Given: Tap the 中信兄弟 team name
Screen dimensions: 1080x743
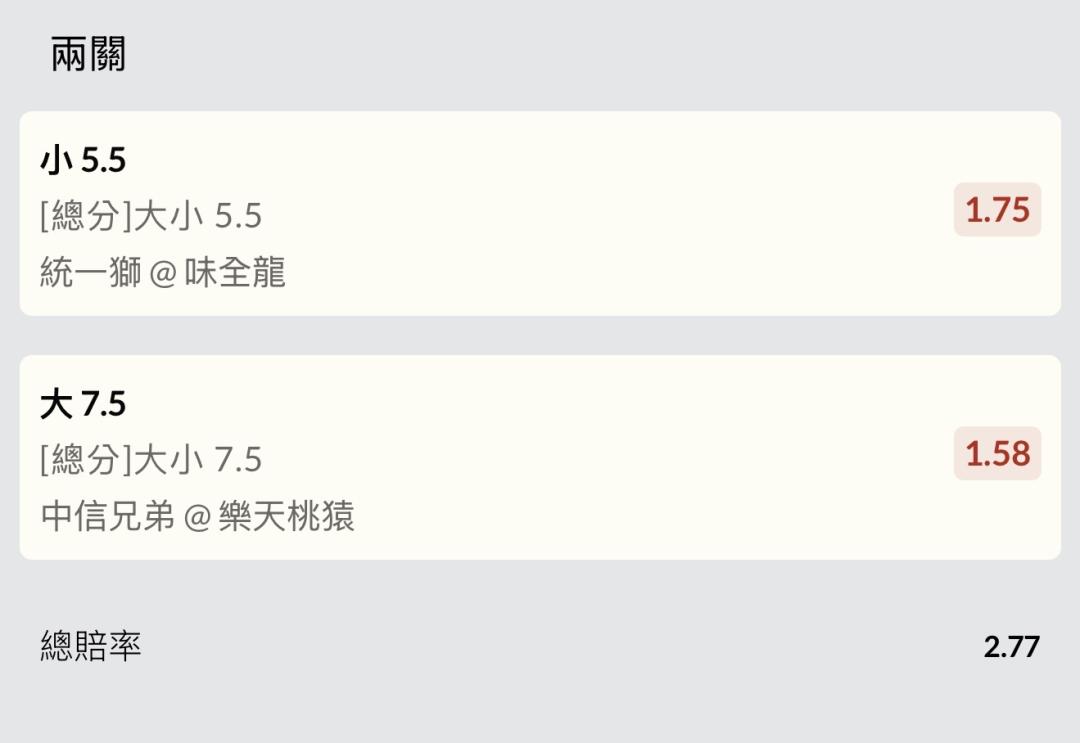Looking at the screenshot, I should [x=107, y=516].
